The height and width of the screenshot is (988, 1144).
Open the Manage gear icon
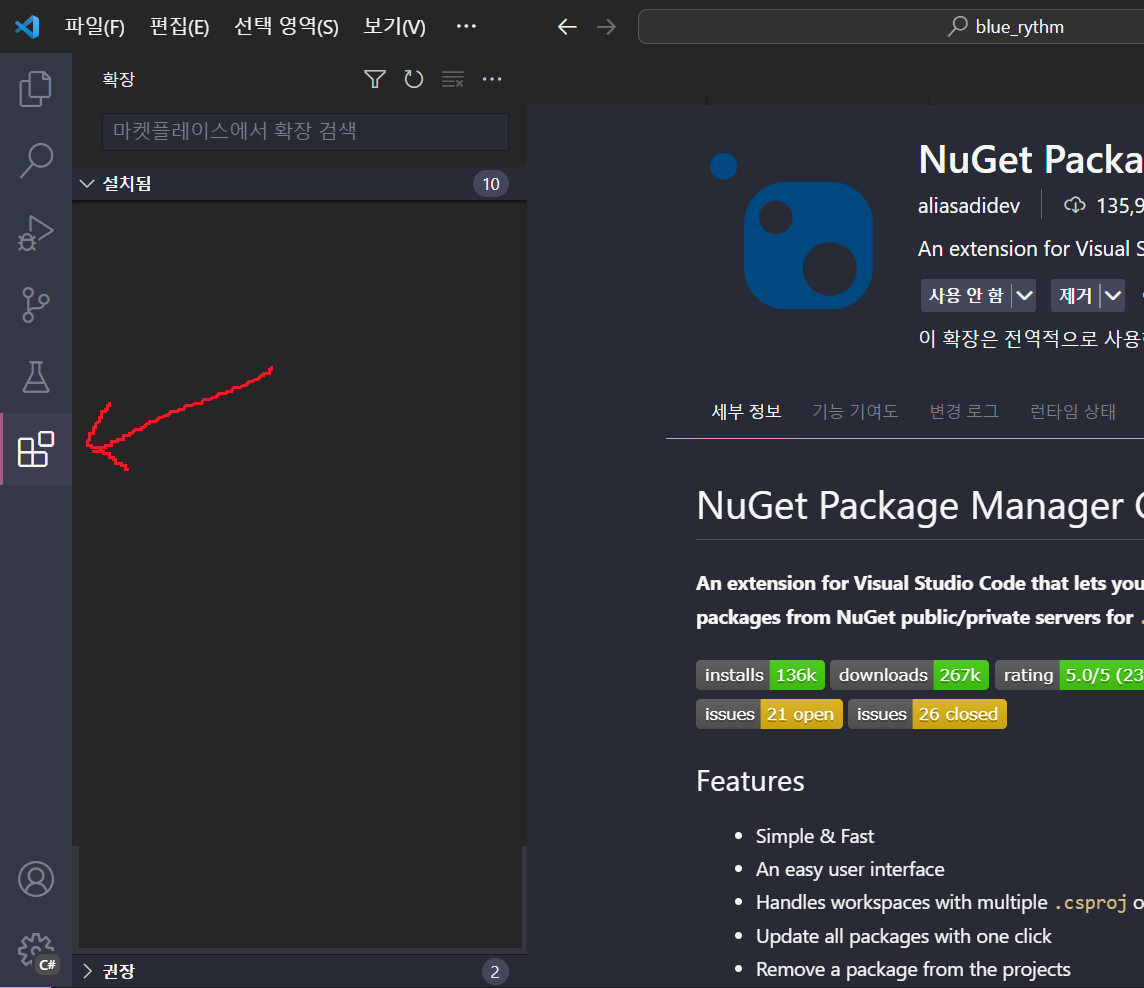[x=36, y=950]
